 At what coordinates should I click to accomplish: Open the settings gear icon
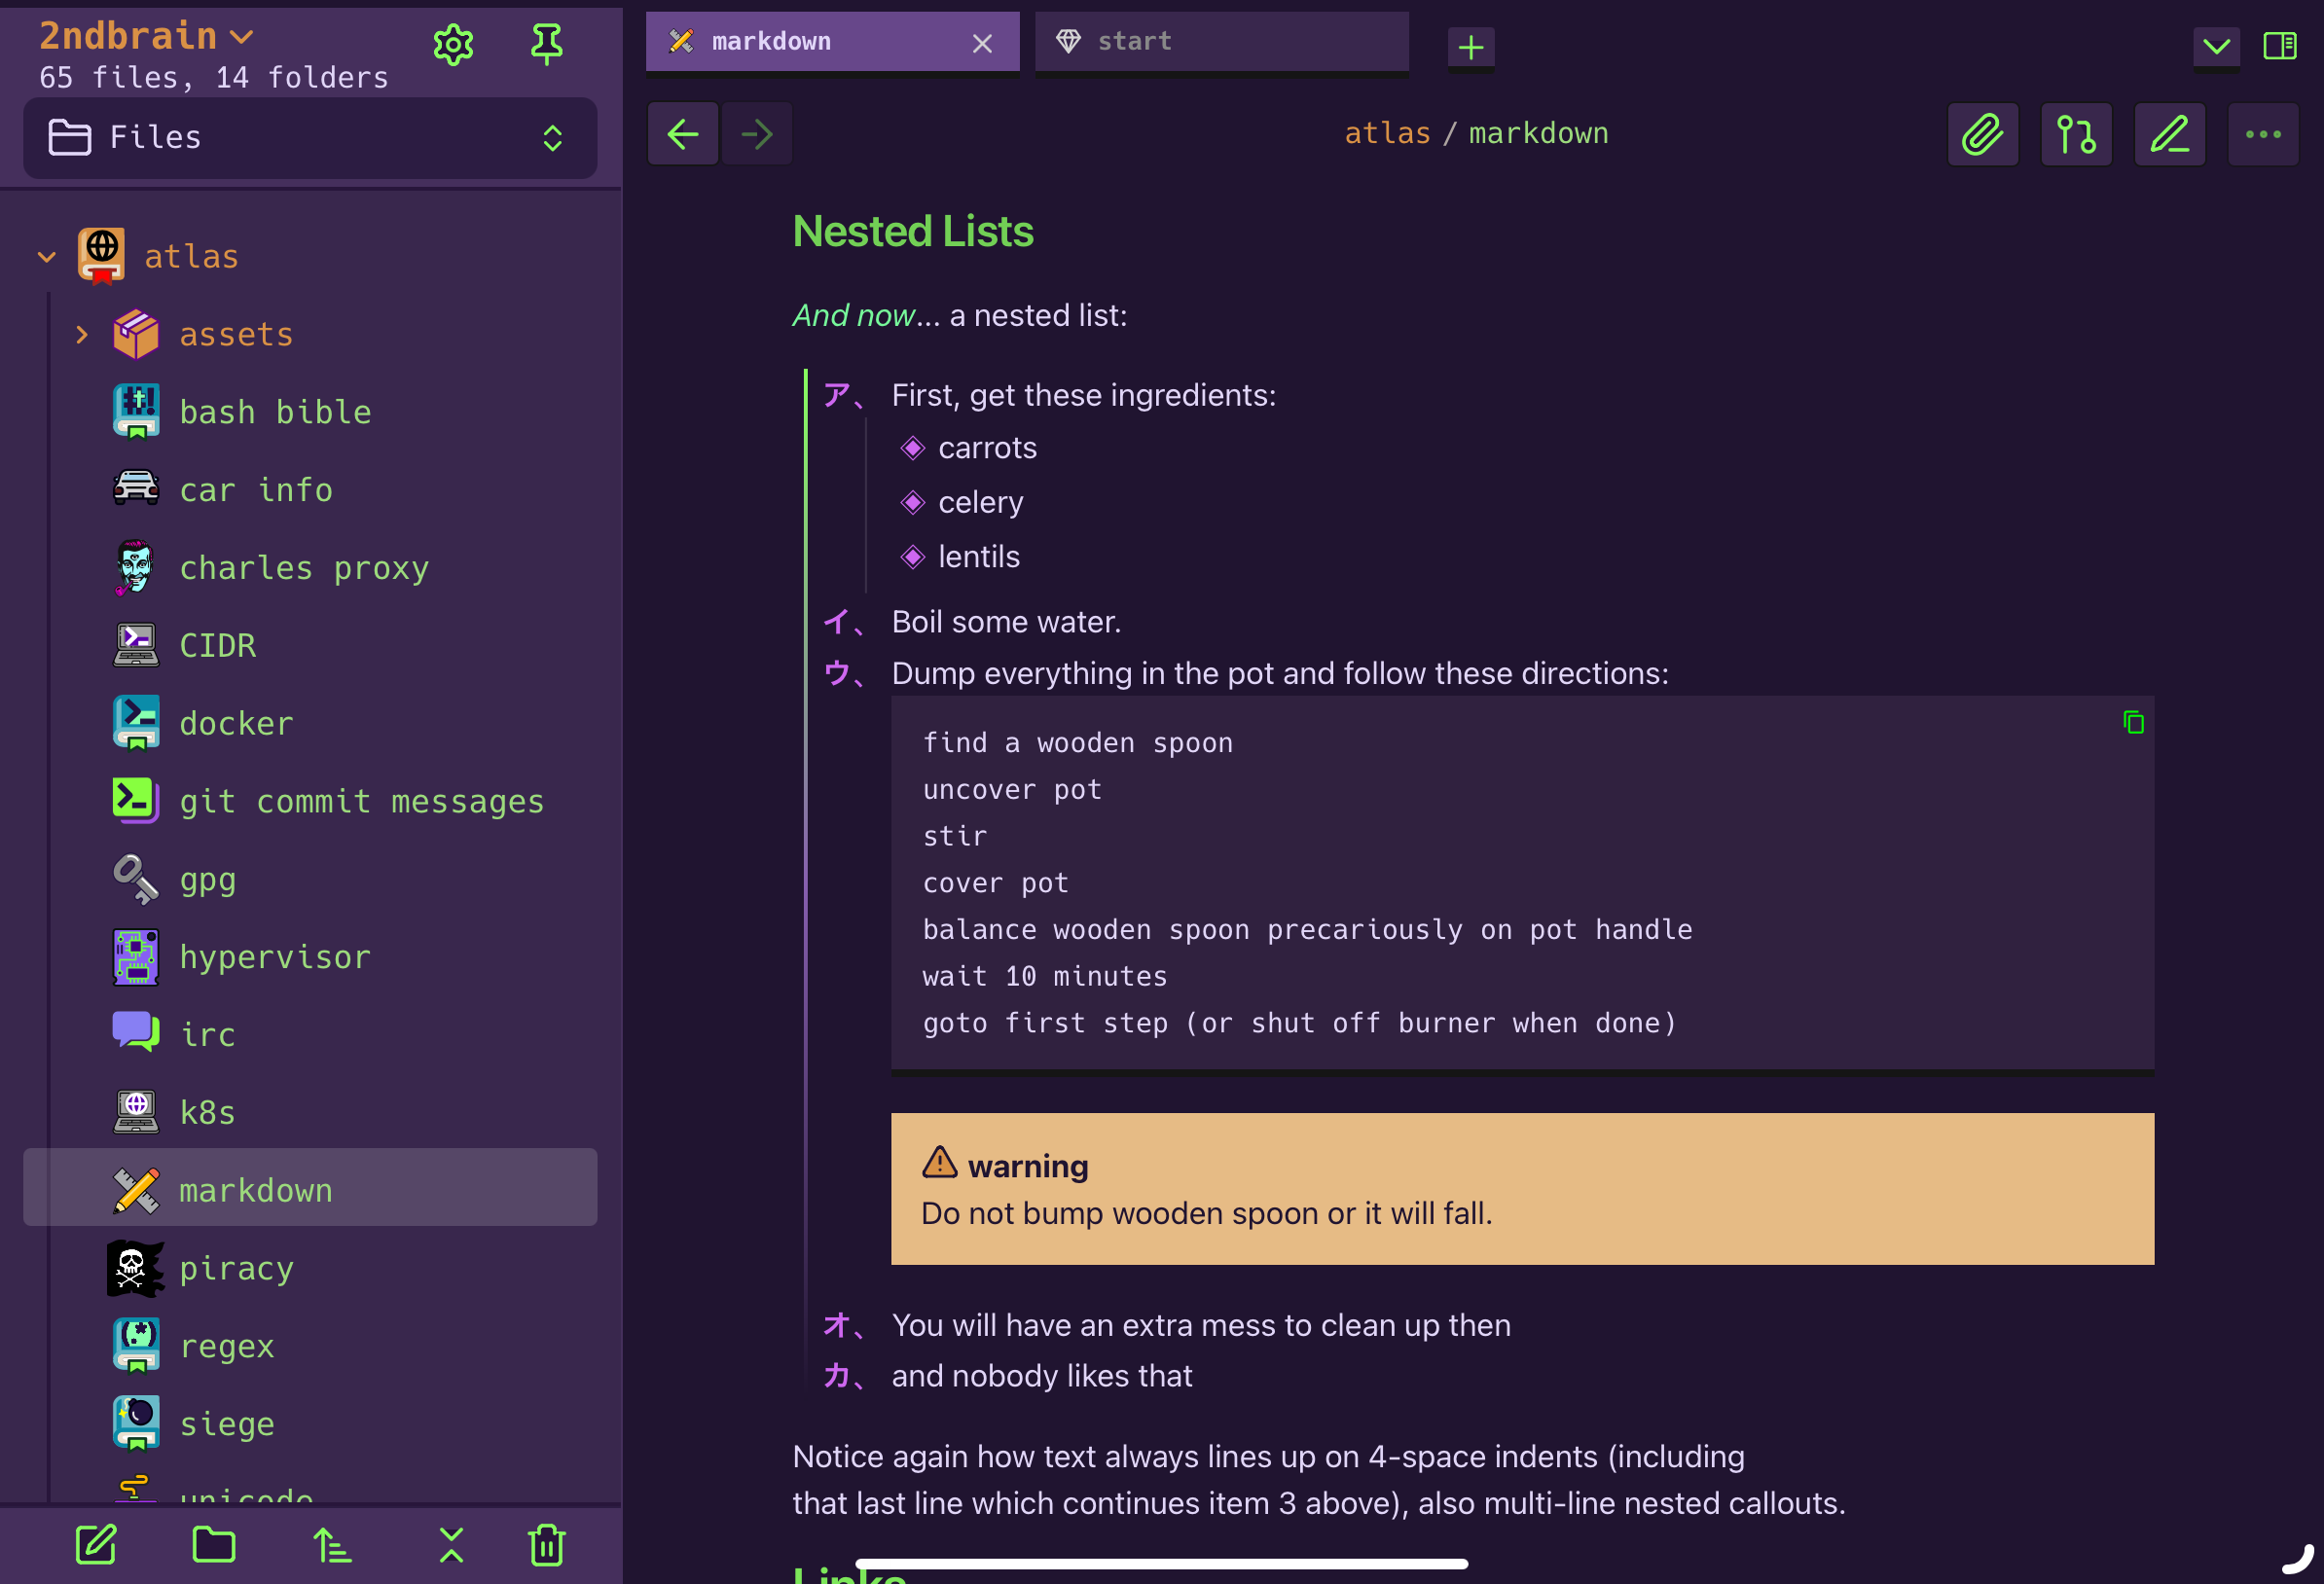tap(453, 44)
